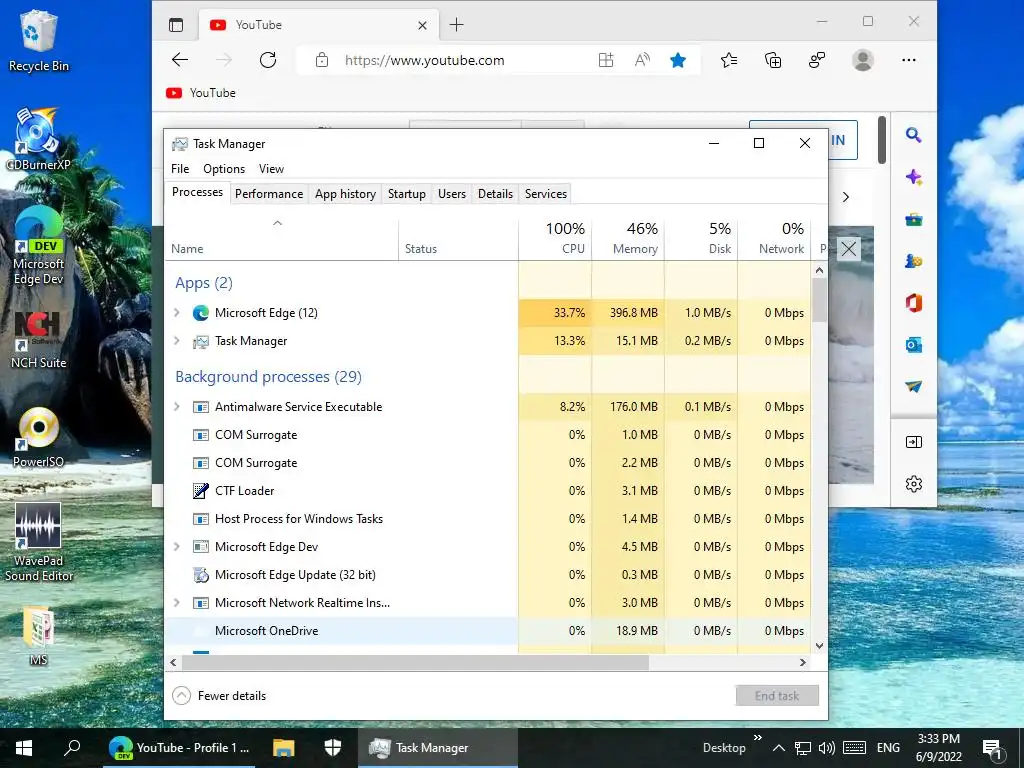
Task: Reload the YouTube page
Action: point(268,60)
